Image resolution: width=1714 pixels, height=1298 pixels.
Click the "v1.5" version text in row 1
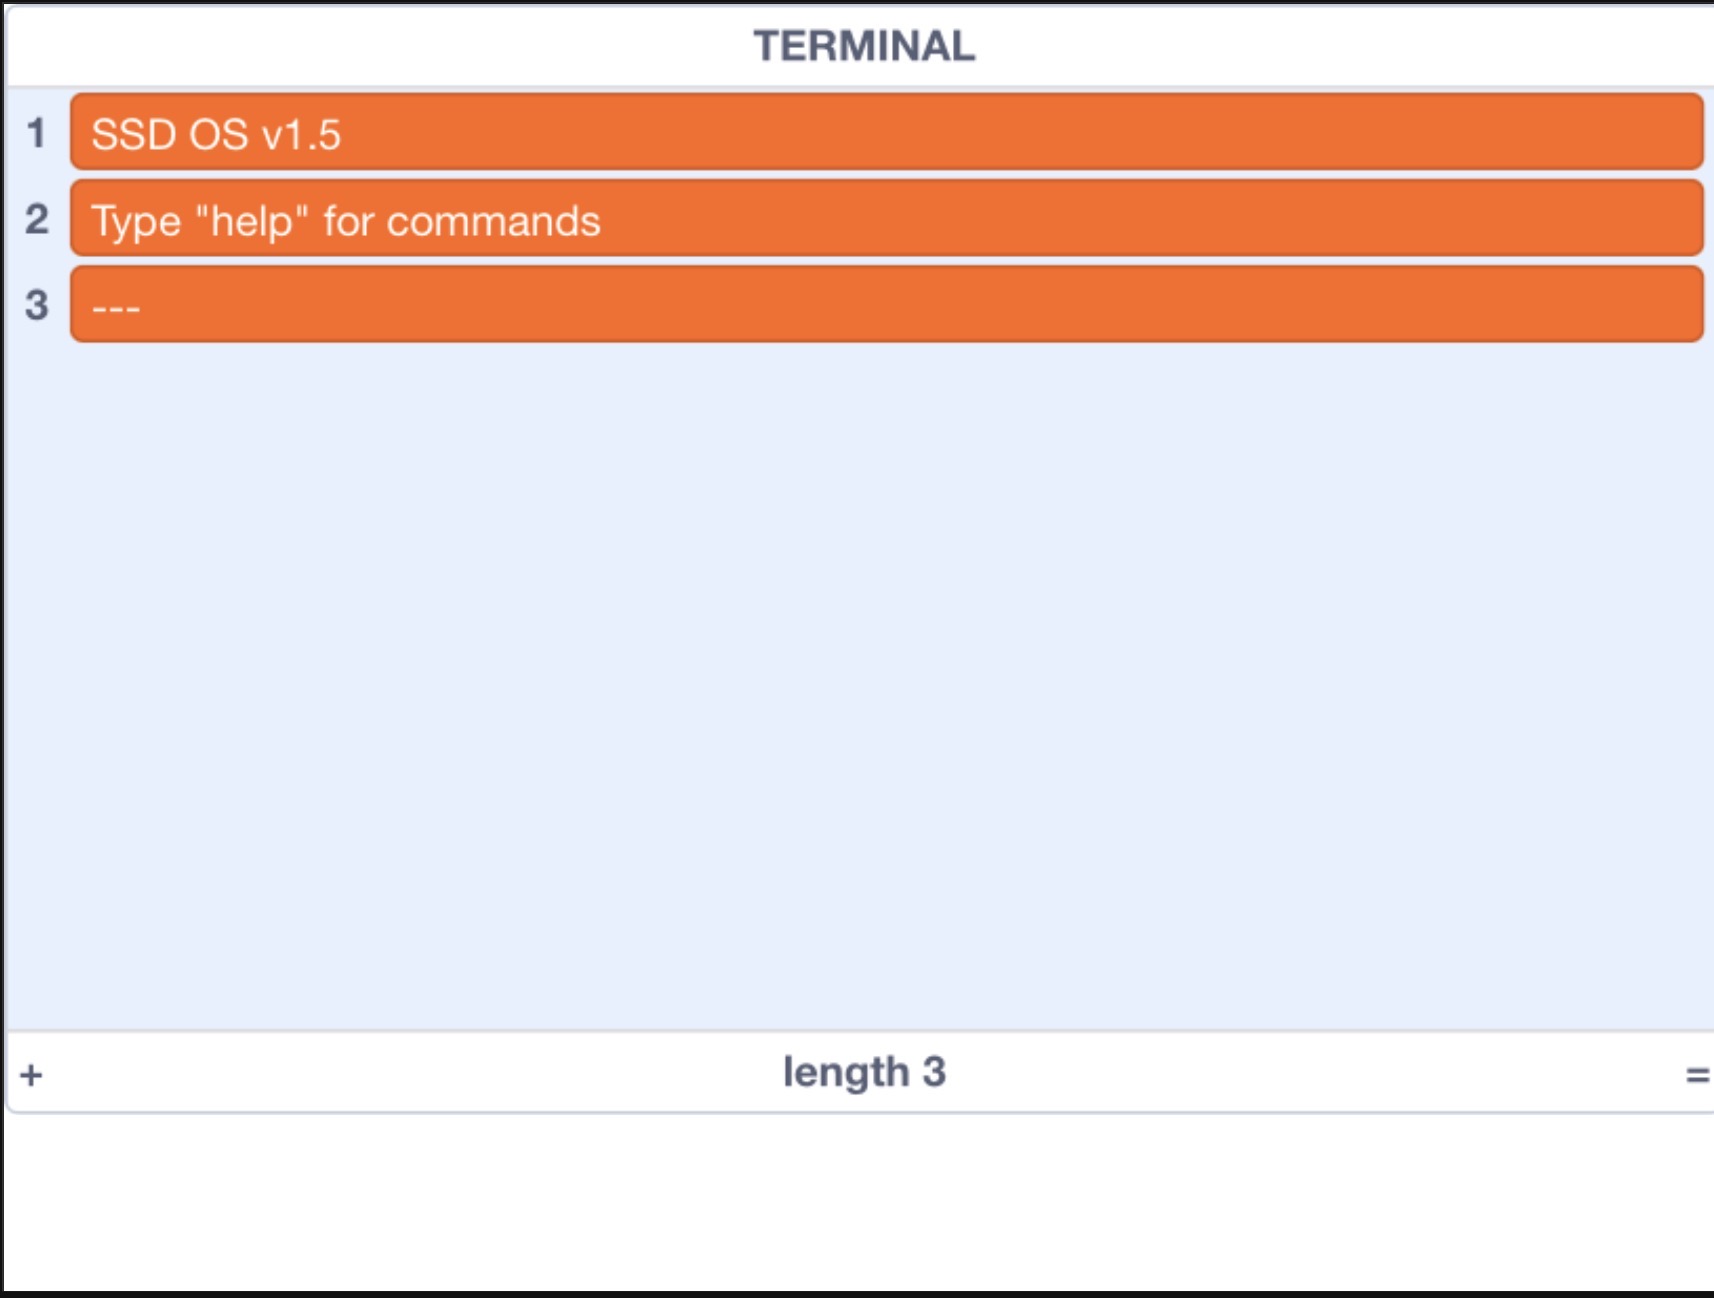[x=301, y=135]
